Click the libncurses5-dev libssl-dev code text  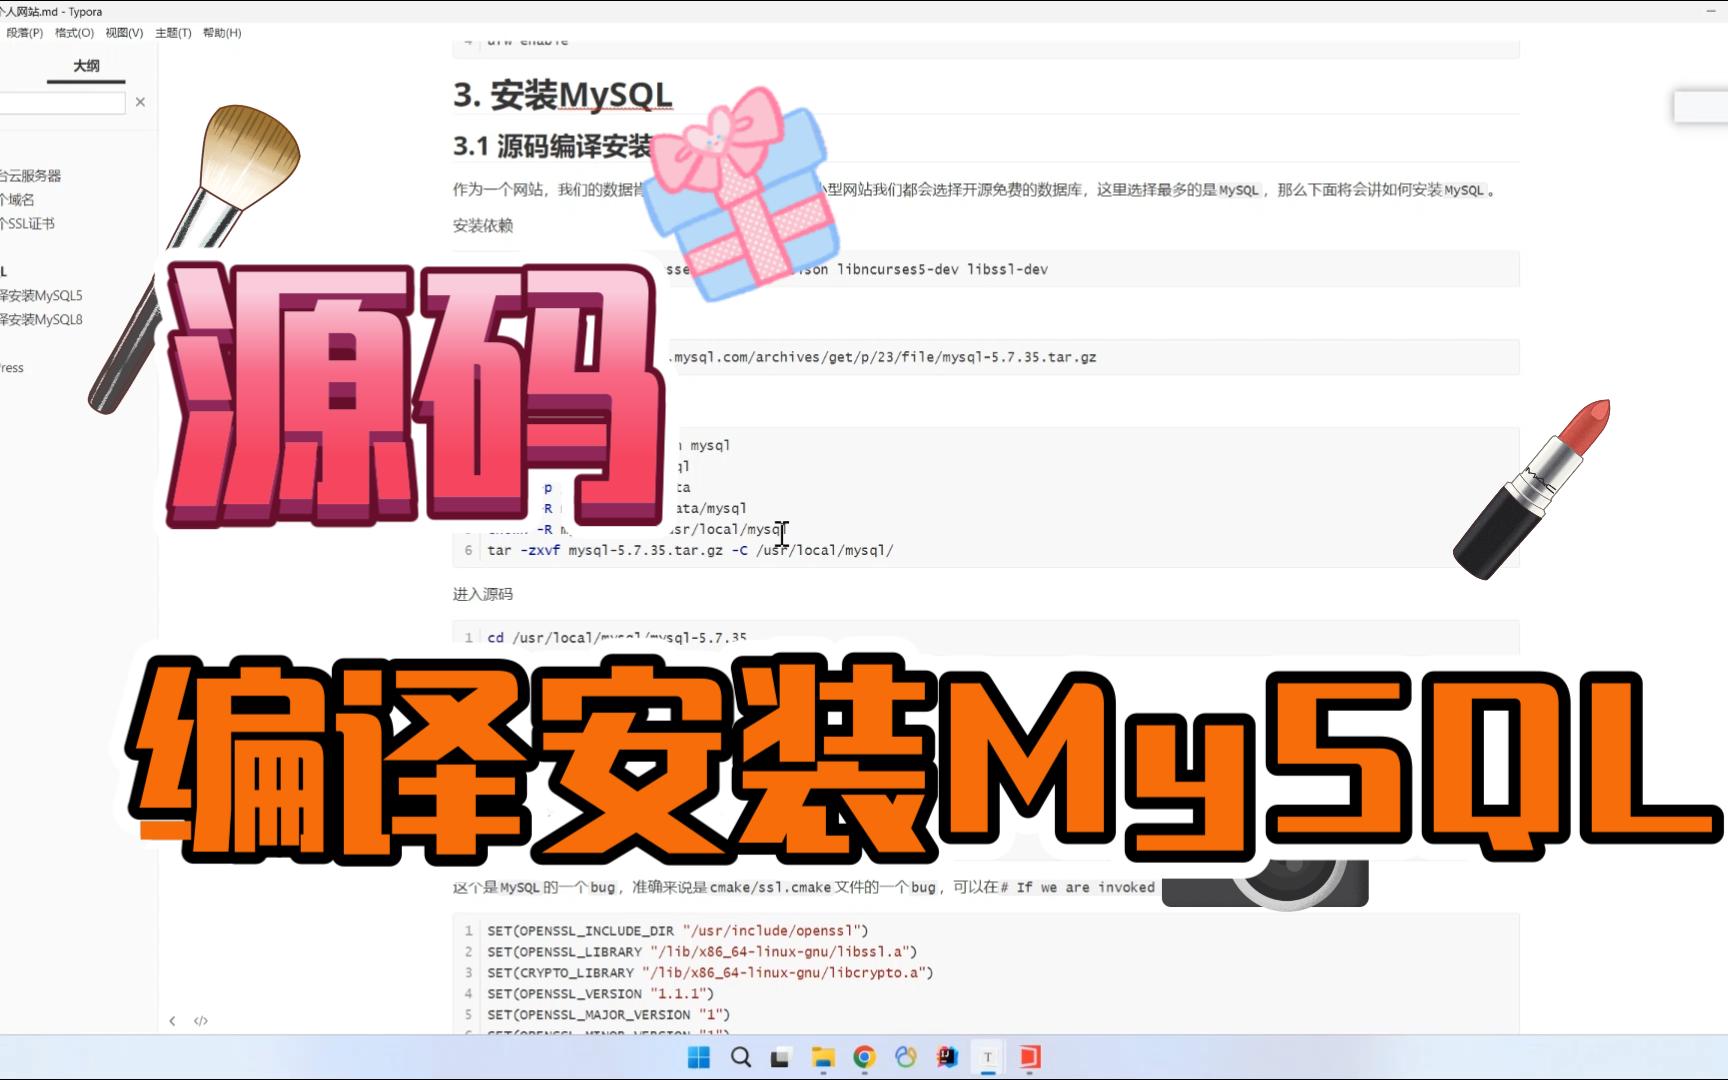(x=942, y=269)
